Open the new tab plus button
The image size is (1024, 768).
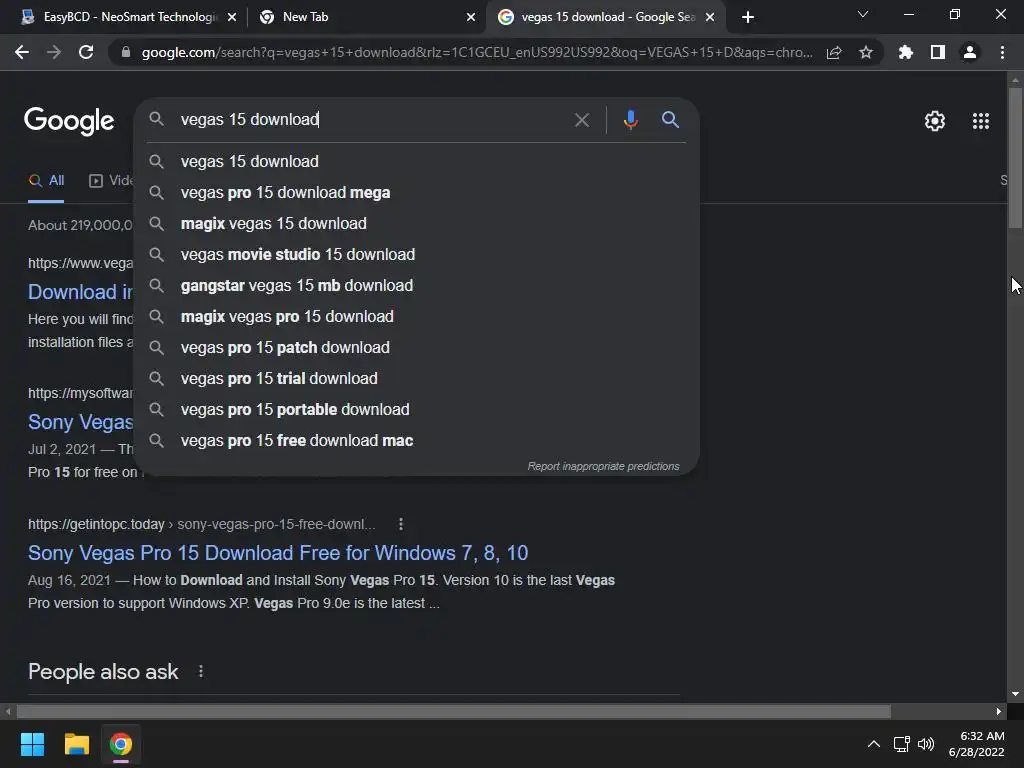tap(748, 17)
